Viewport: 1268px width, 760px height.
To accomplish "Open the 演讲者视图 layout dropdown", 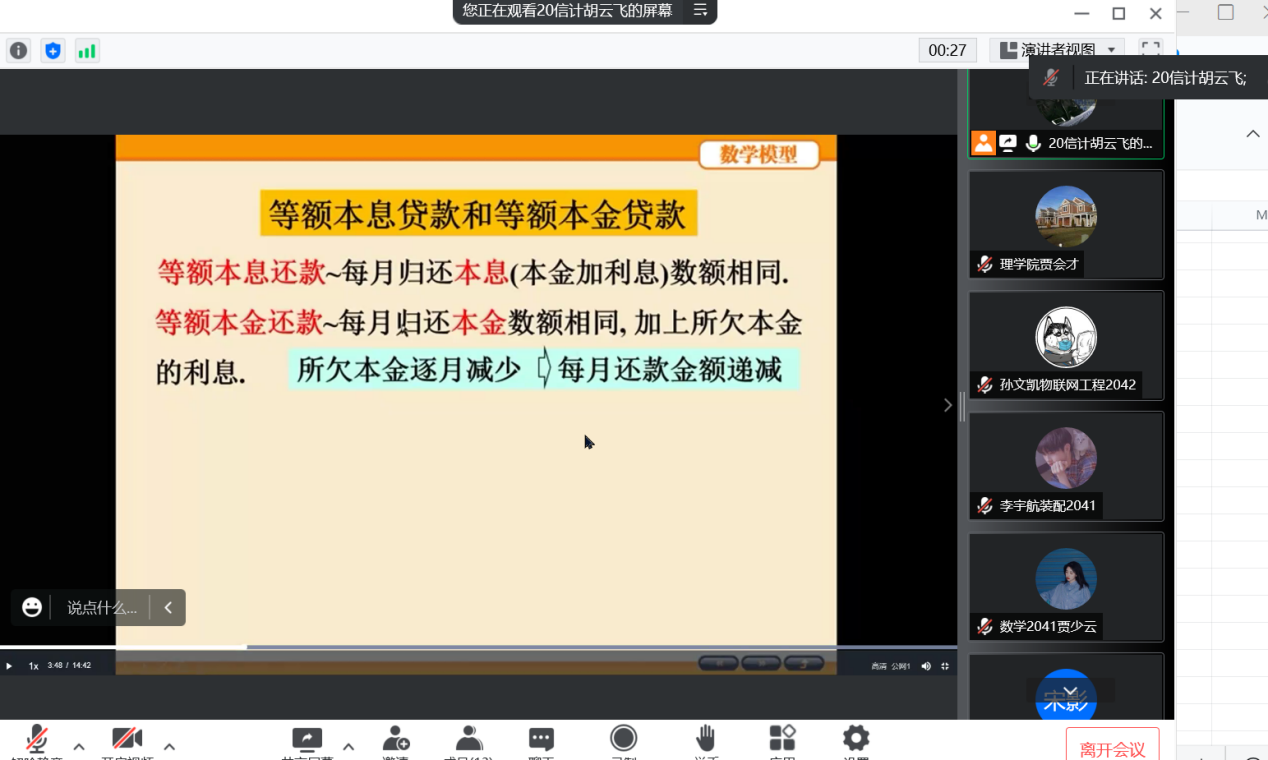I will 1057,49.
